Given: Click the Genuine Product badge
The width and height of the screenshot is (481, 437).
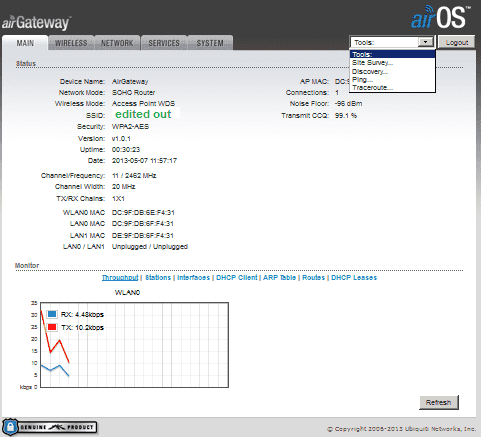Looking at the screenshot, I should point(50,427).
